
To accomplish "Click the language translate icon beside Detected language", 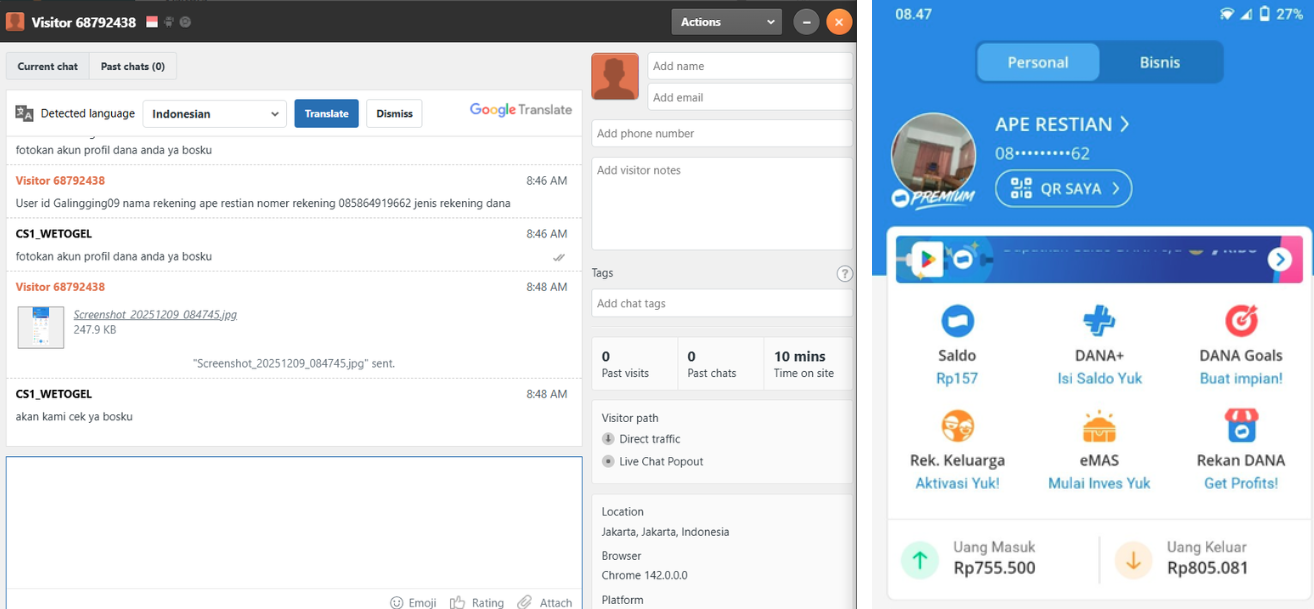I will pos(25,113).
